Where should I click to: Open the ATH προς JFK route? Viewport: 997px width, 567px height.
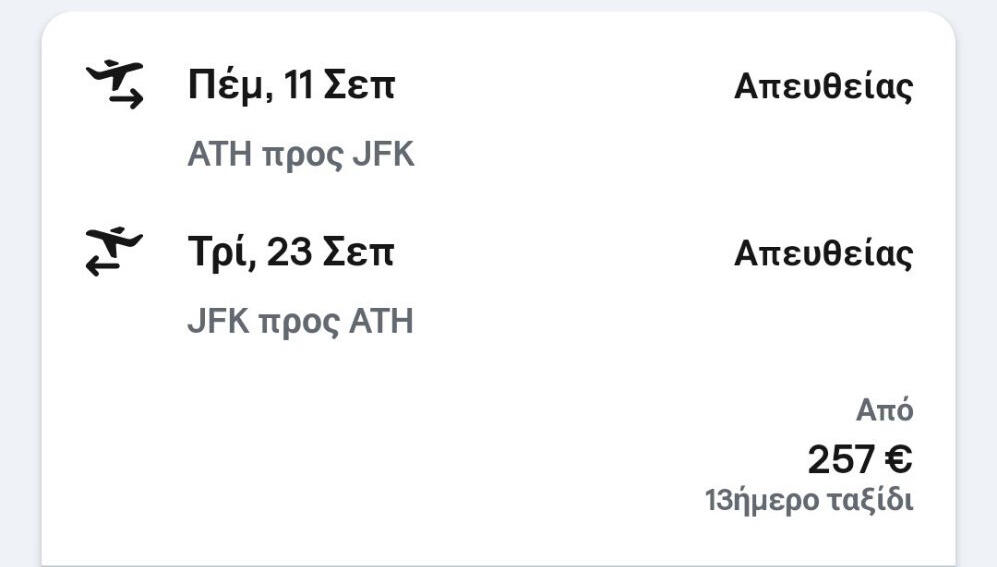point(300,155)
